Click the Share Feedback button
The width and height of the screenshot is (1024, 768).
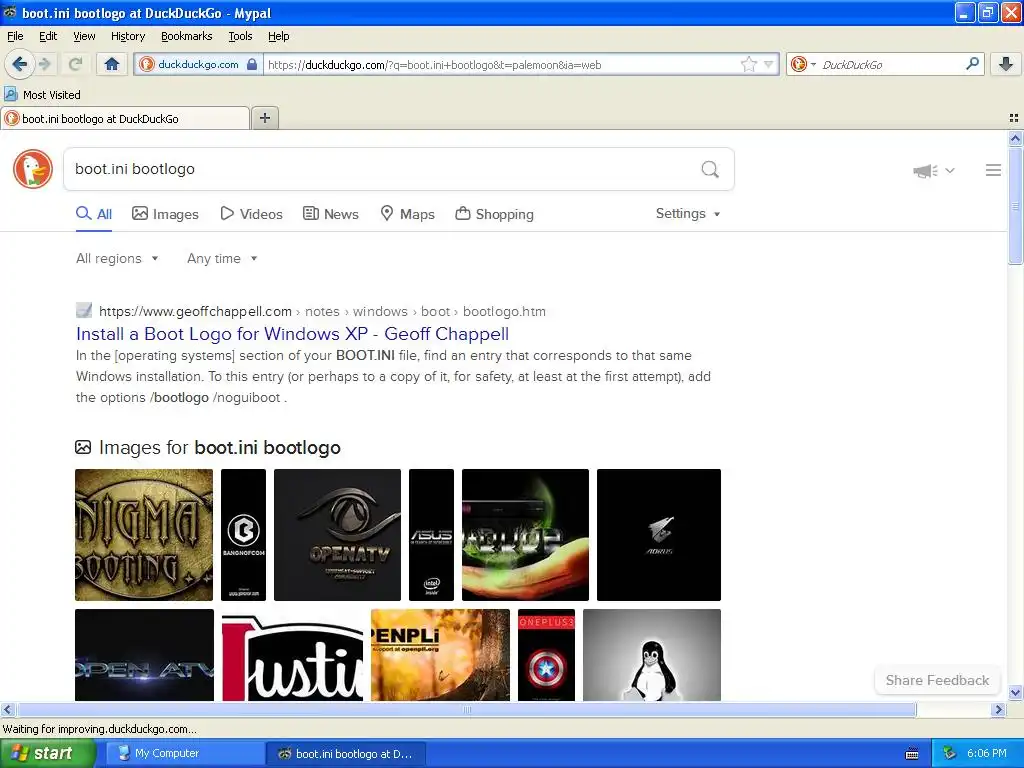(x=937, y=680)
